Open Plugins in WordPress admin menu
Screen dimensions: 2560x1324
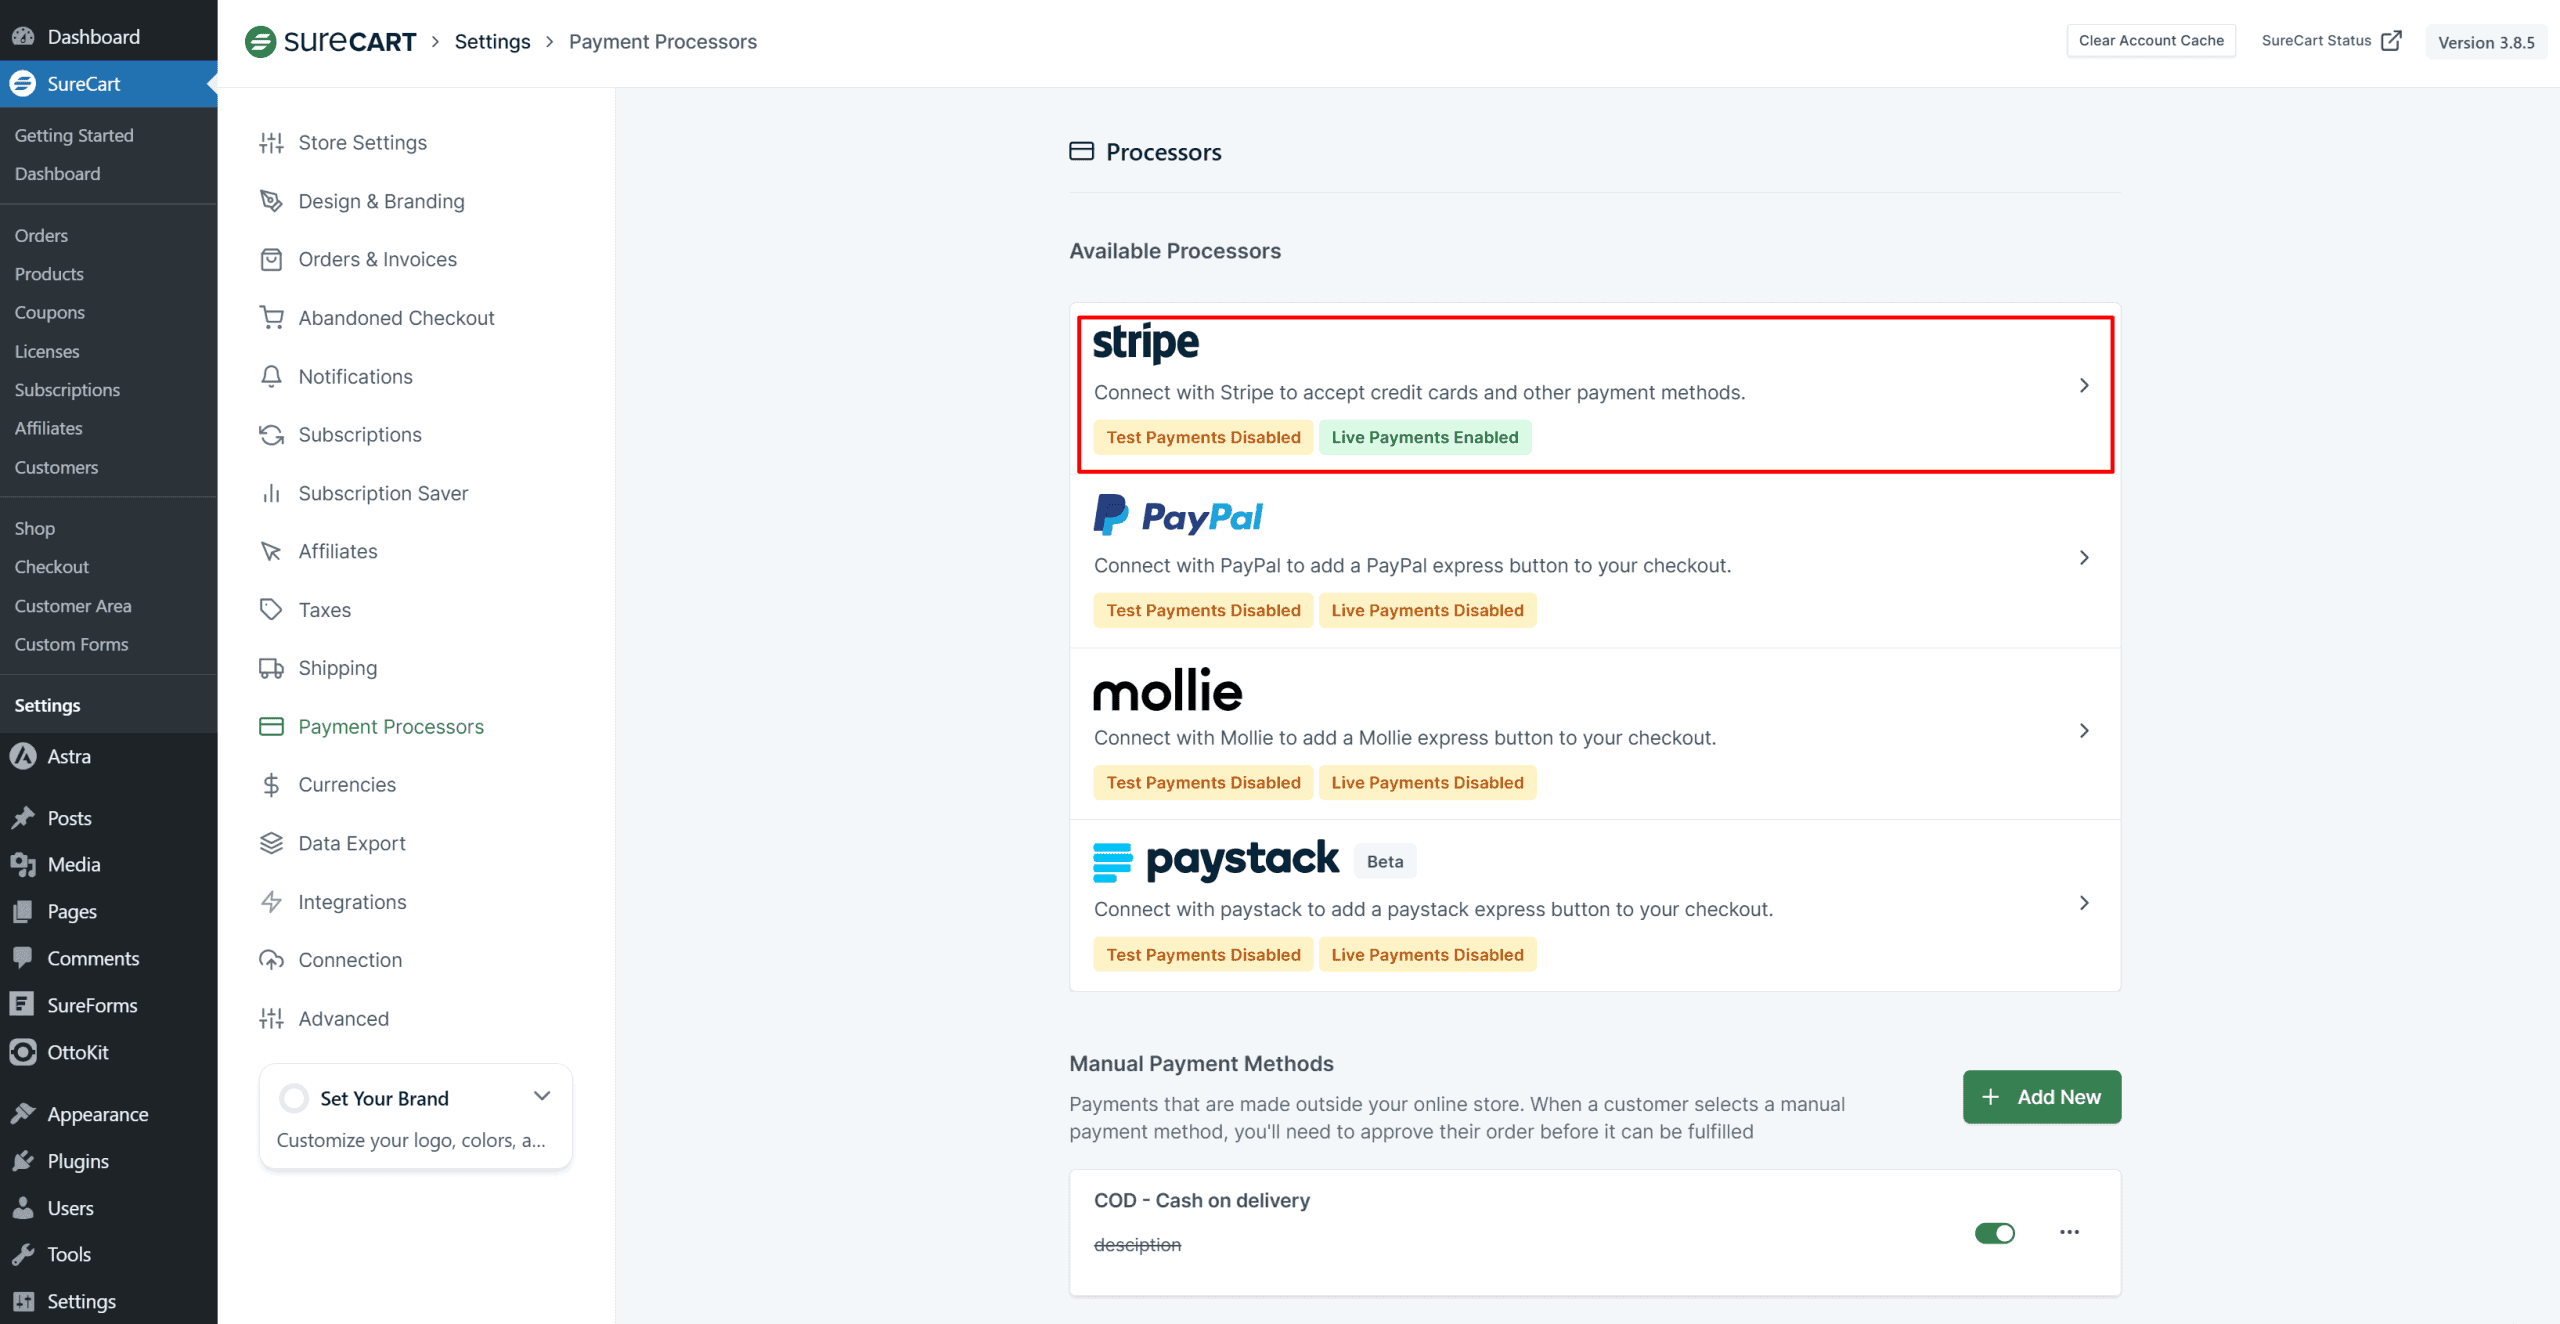click(x=78, y=1161)
